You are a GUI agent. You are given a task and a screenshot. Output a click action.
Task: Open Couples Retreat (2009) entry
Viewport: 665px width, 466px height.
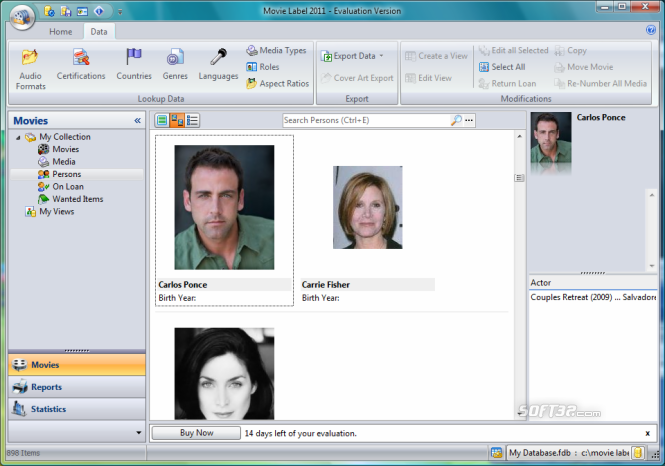pyautogui.click(x=592, y=297)
